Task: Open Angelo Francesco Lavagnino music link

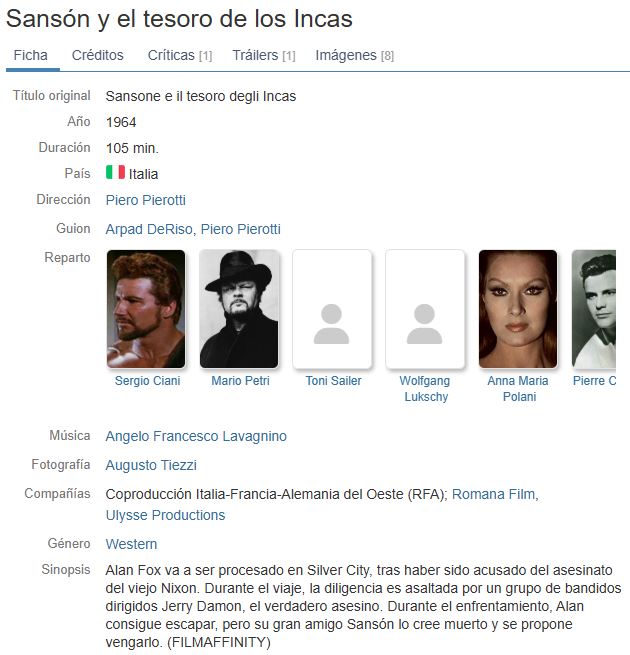Action: tap(196, 436)
